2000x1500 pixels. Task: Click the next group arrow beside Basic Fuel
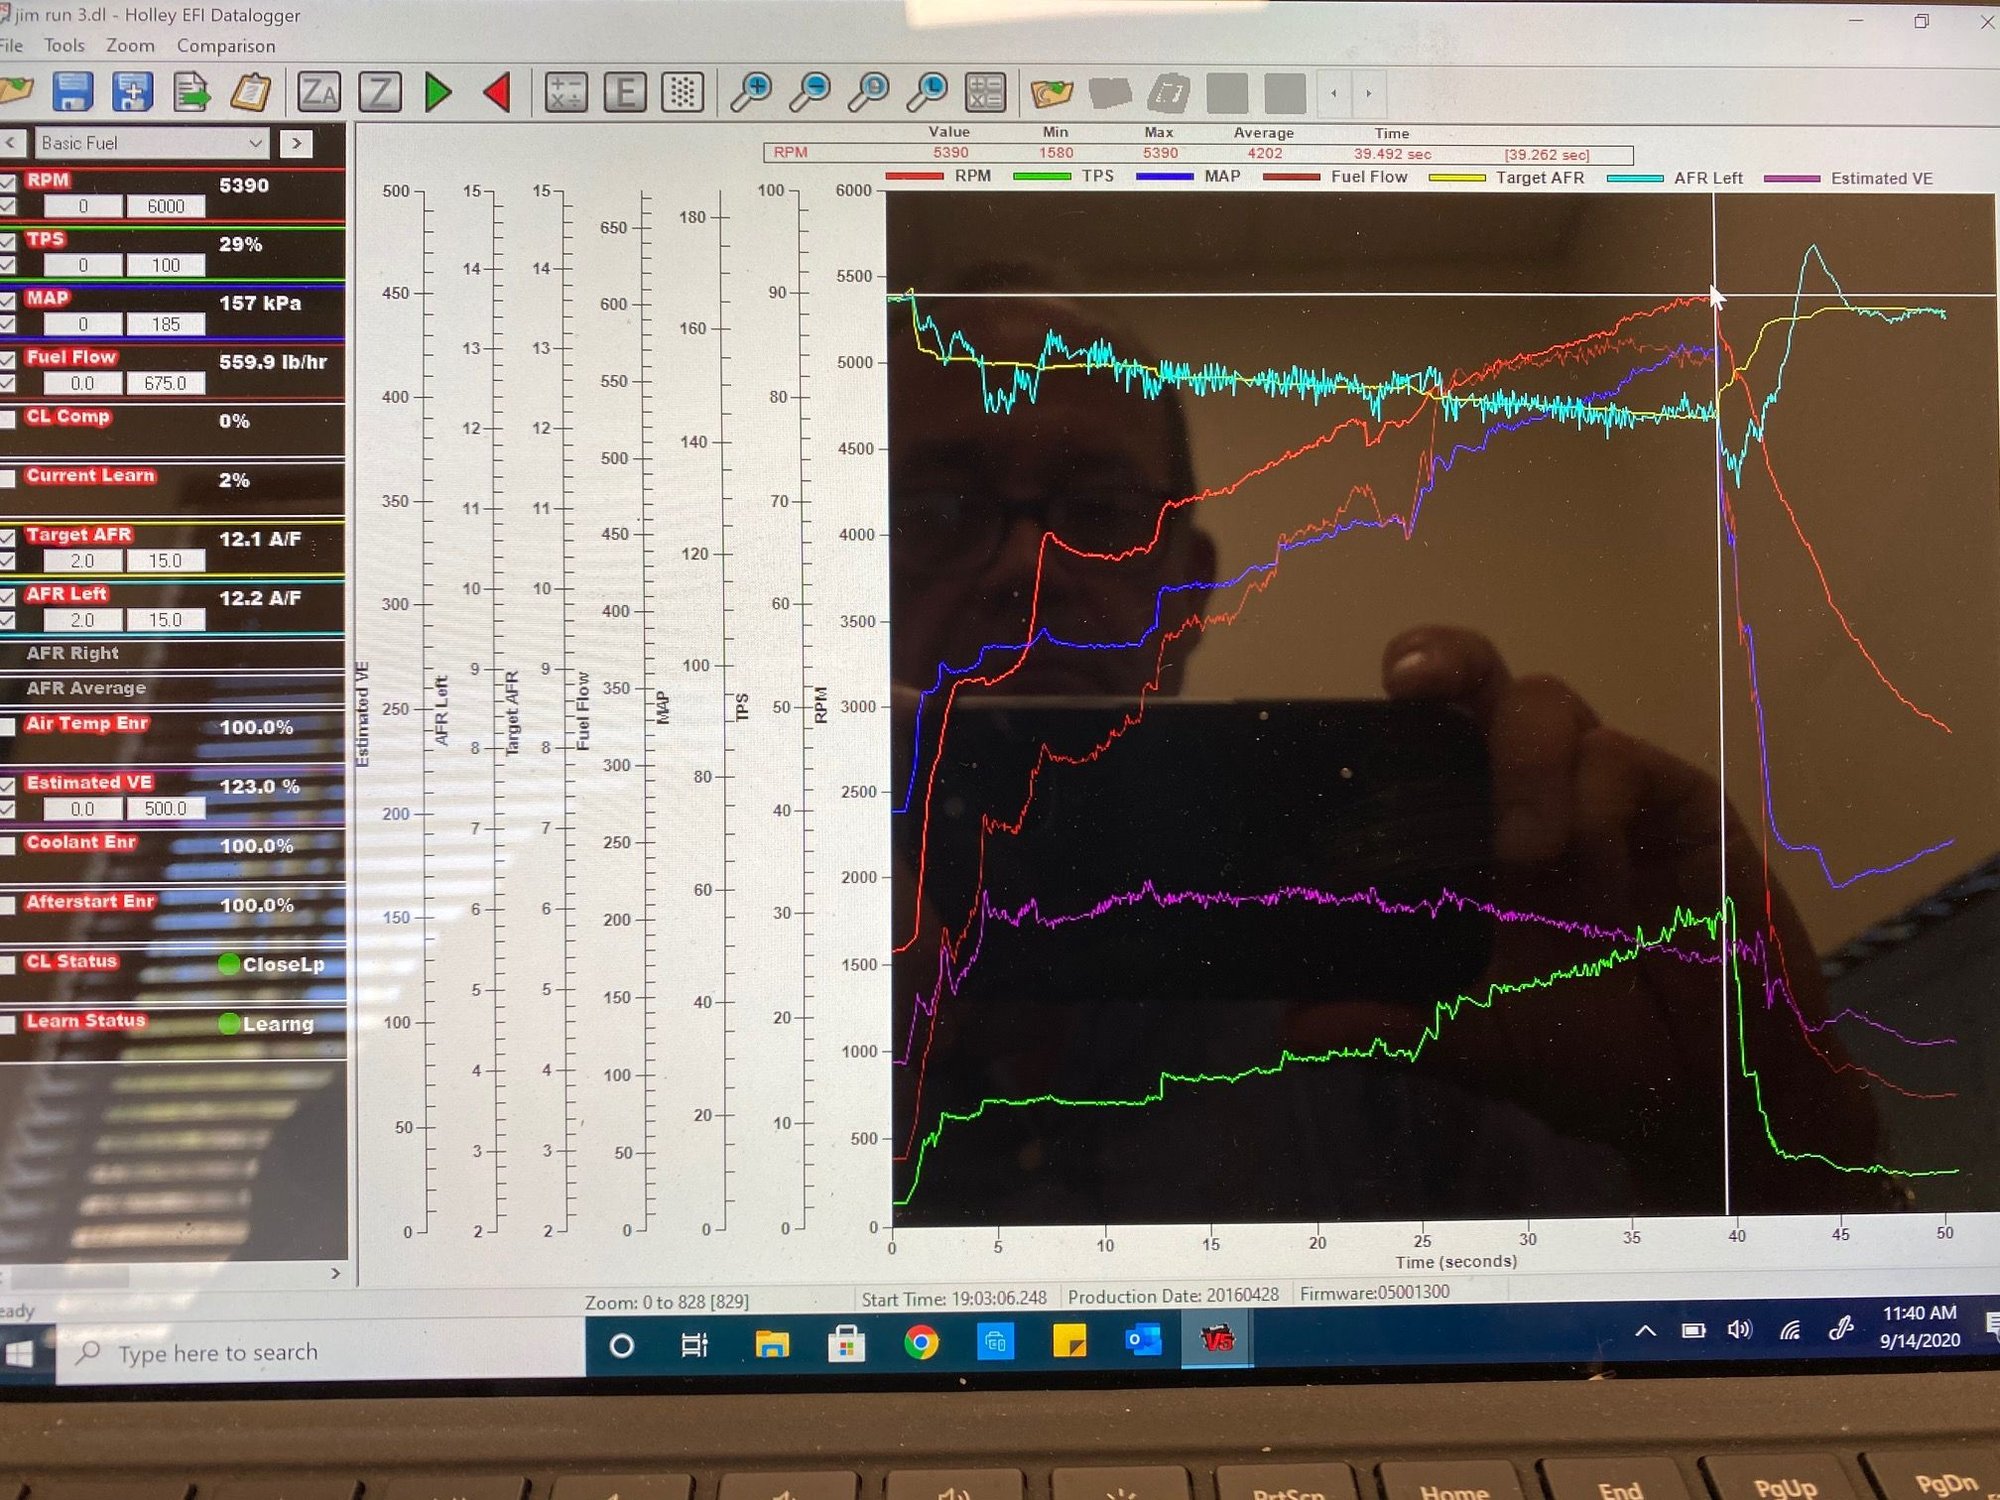(x=296, y=143)
